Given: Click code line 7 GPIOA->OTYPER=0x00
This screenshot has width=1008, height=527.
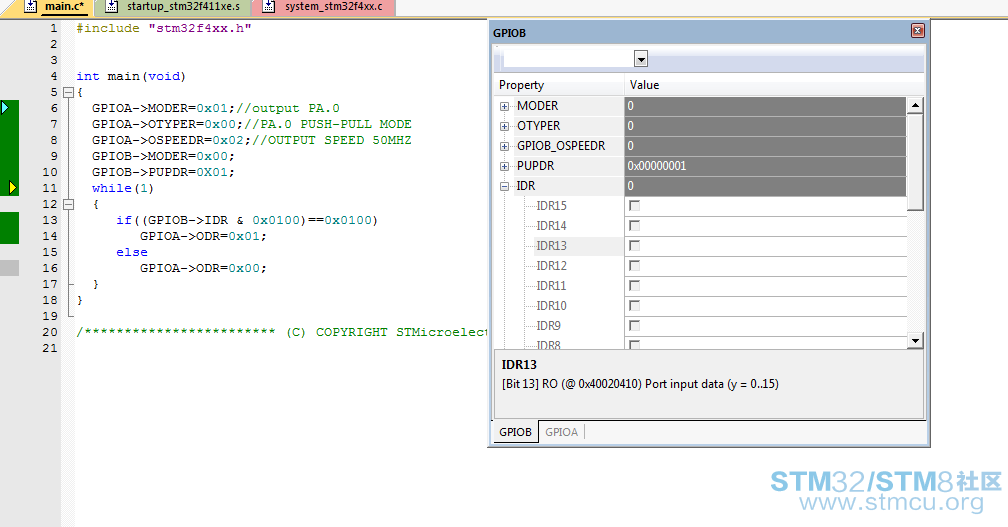Looking at the screenshot, I should tap(251, 124).
